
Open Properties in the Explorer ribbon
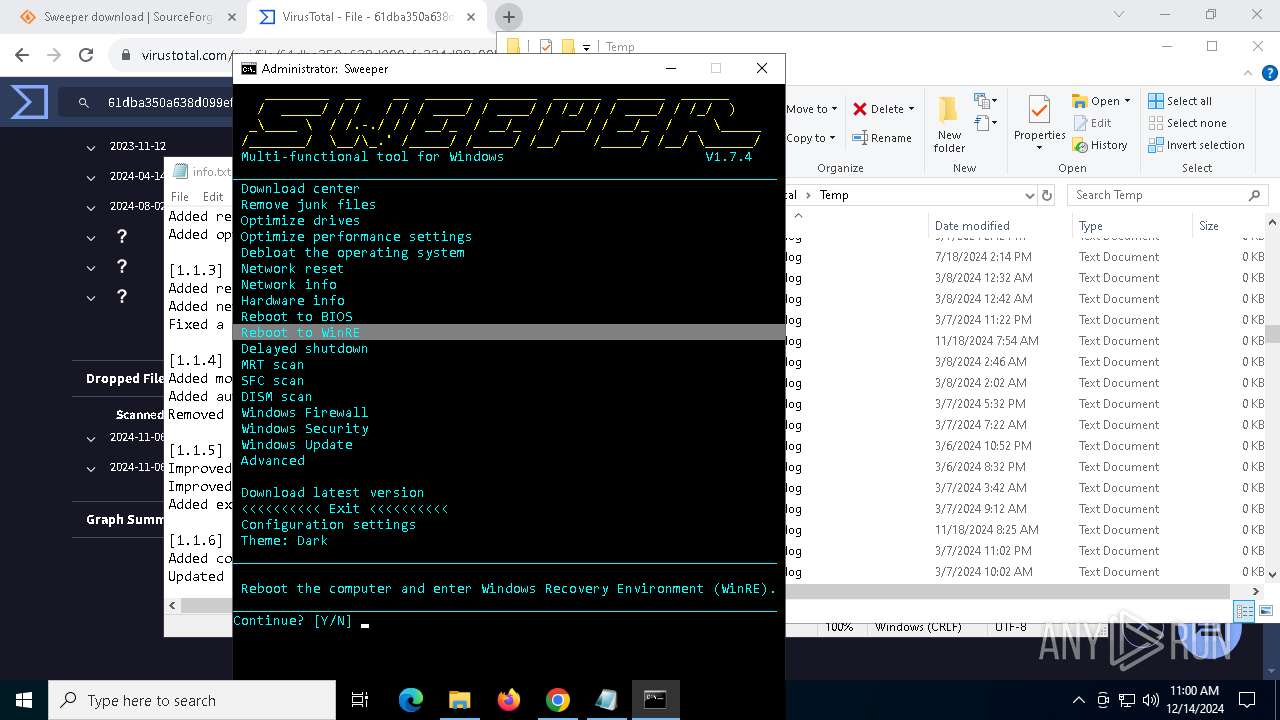pyautogui.click(x=1039, y=124)
